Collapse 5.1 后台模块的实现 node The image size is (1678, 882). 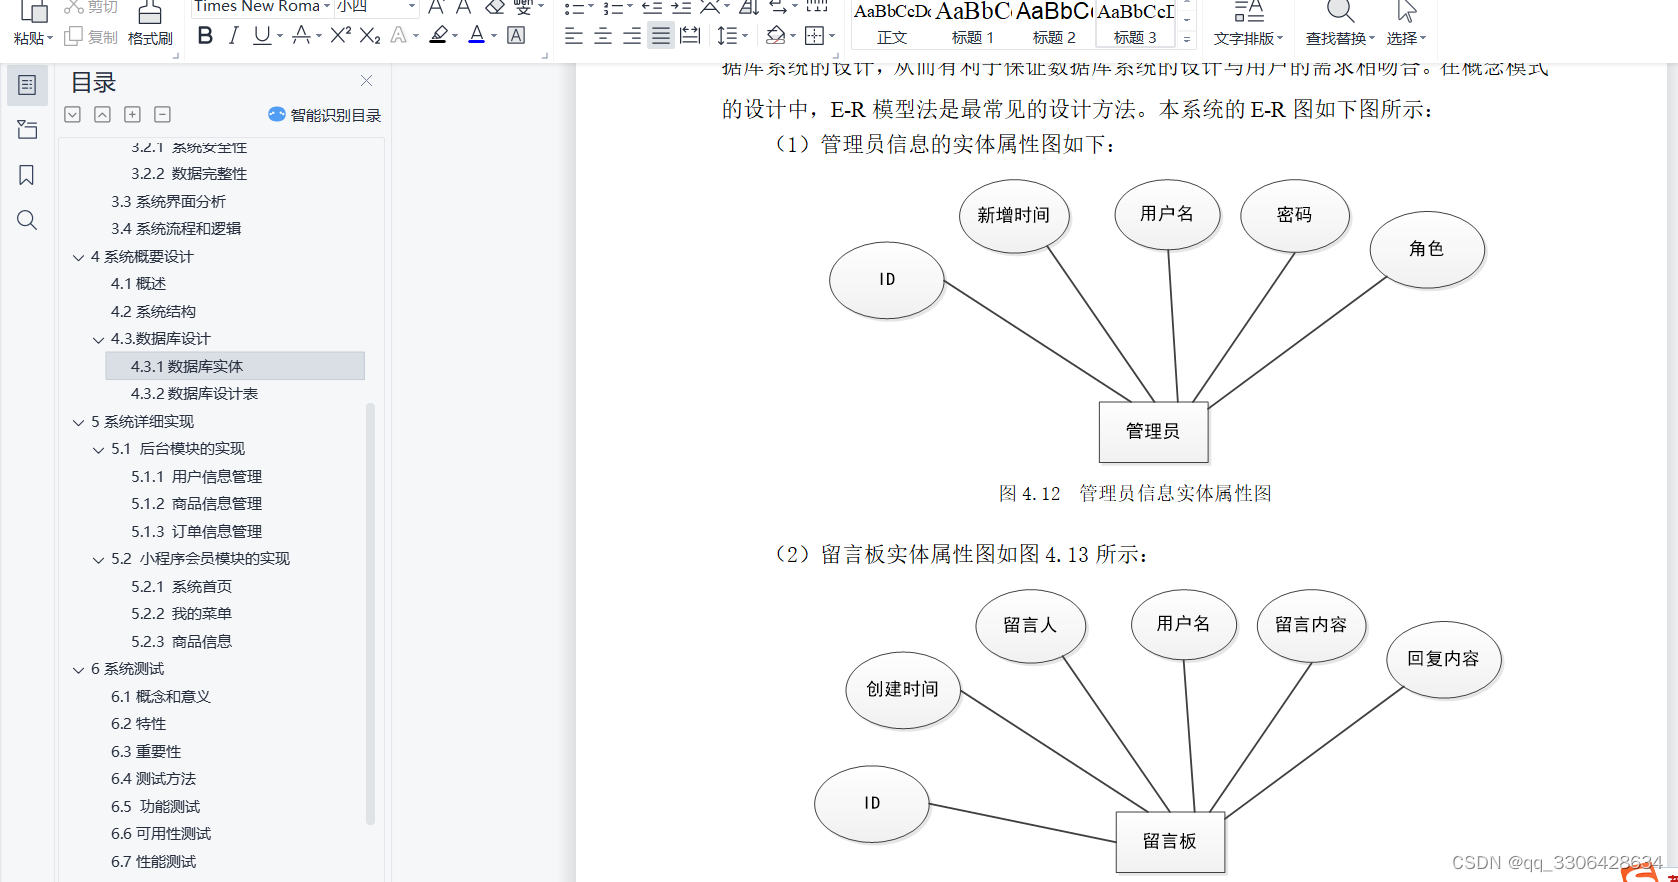[98, 449]
